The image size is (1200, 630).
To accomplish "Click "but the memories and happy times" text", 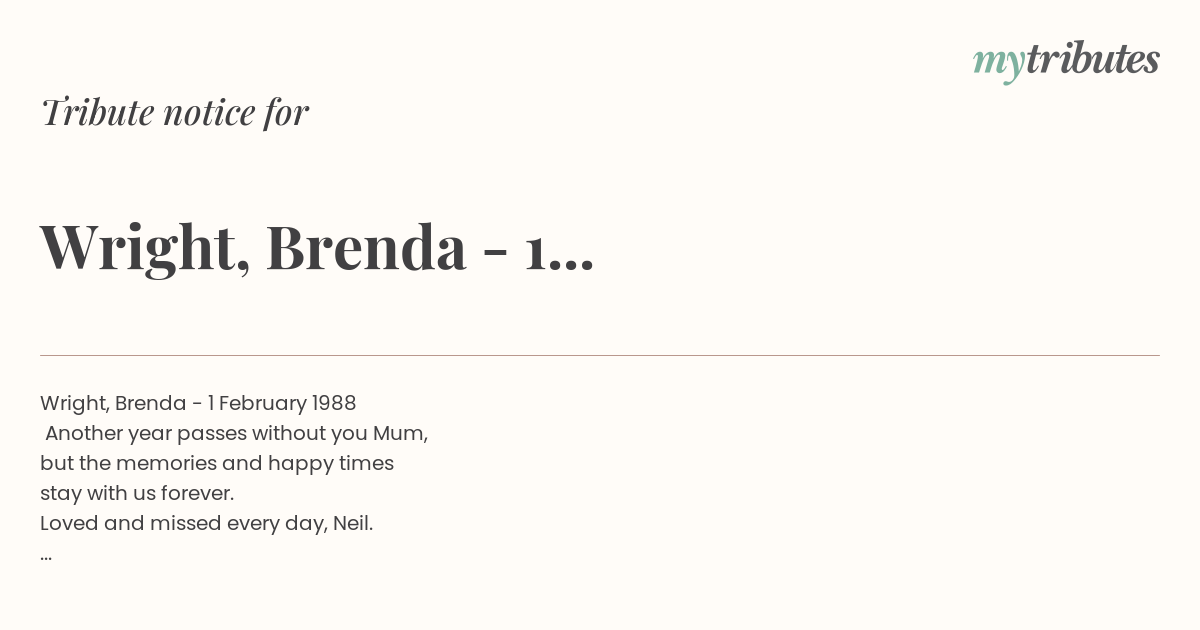I will coord(217,463).
